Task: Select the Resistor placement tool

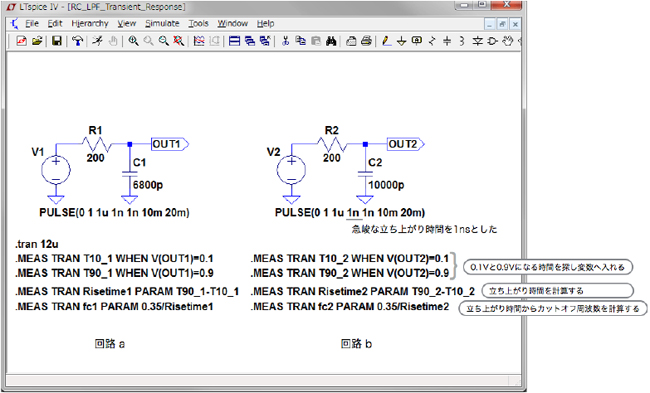Action: (432, 41)
